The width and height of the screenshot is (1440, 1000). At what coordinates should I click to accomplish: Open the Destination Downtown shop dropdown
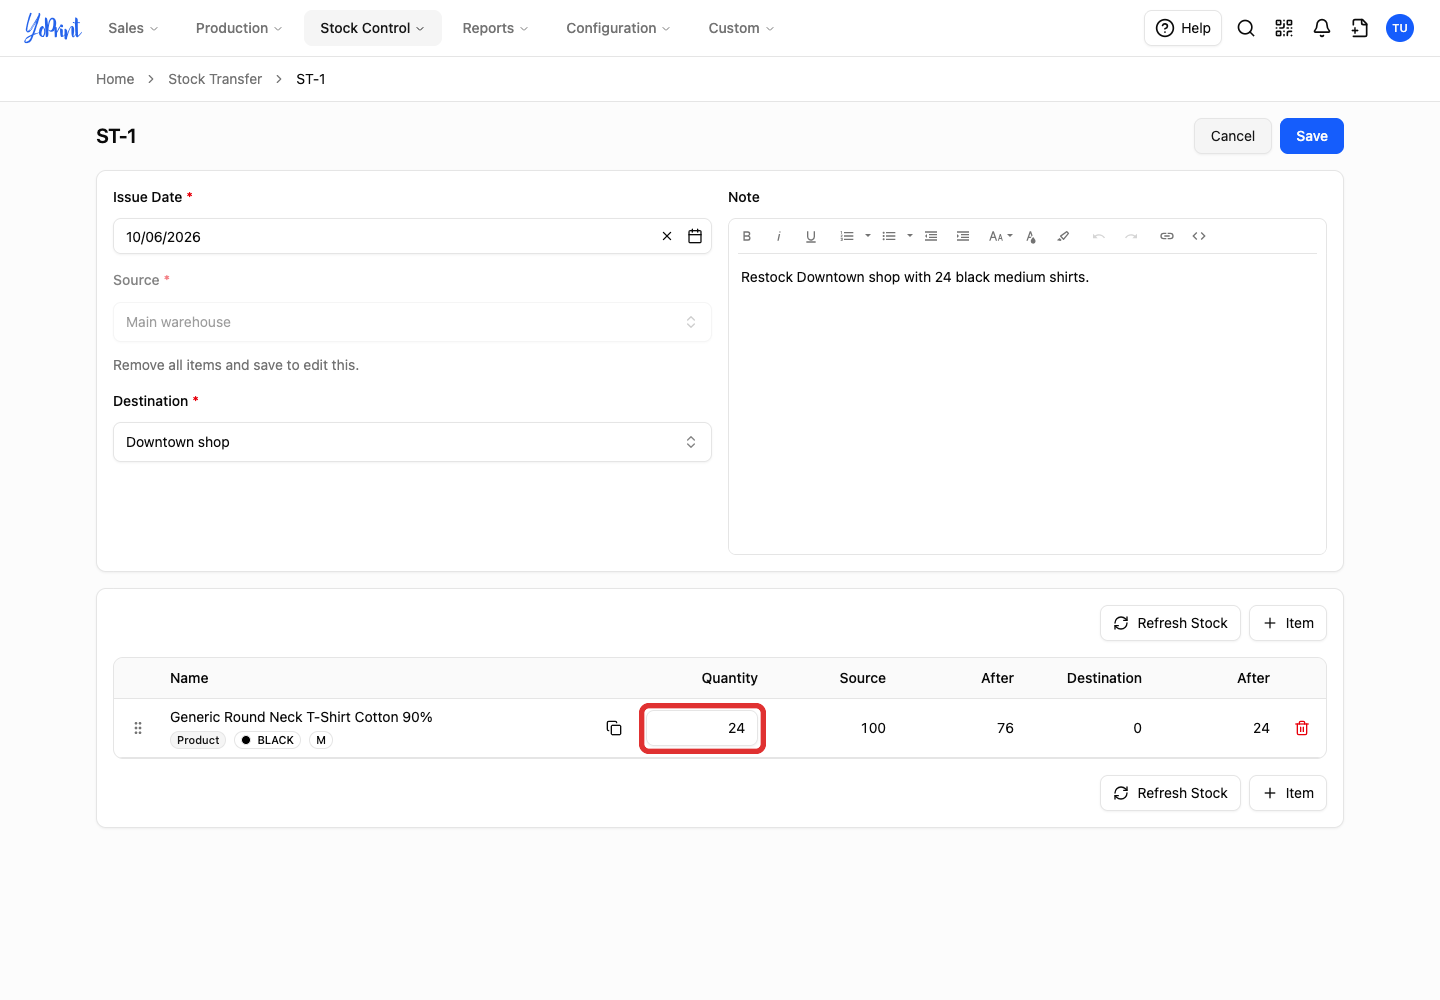click(x=412, y=442)
